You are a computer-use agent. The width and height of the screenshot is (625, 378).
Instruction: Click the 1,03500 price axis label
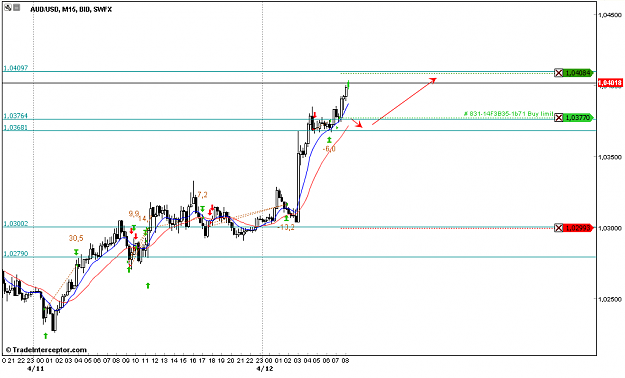click(x=609, y=157)
